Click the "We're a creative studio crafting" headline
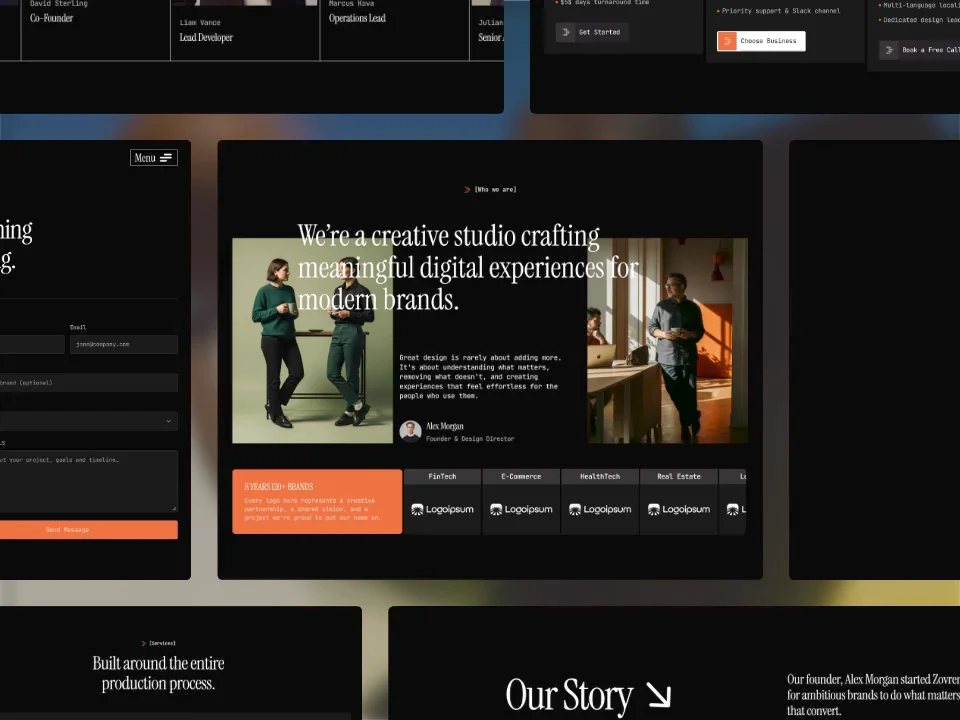 (468, 268)
